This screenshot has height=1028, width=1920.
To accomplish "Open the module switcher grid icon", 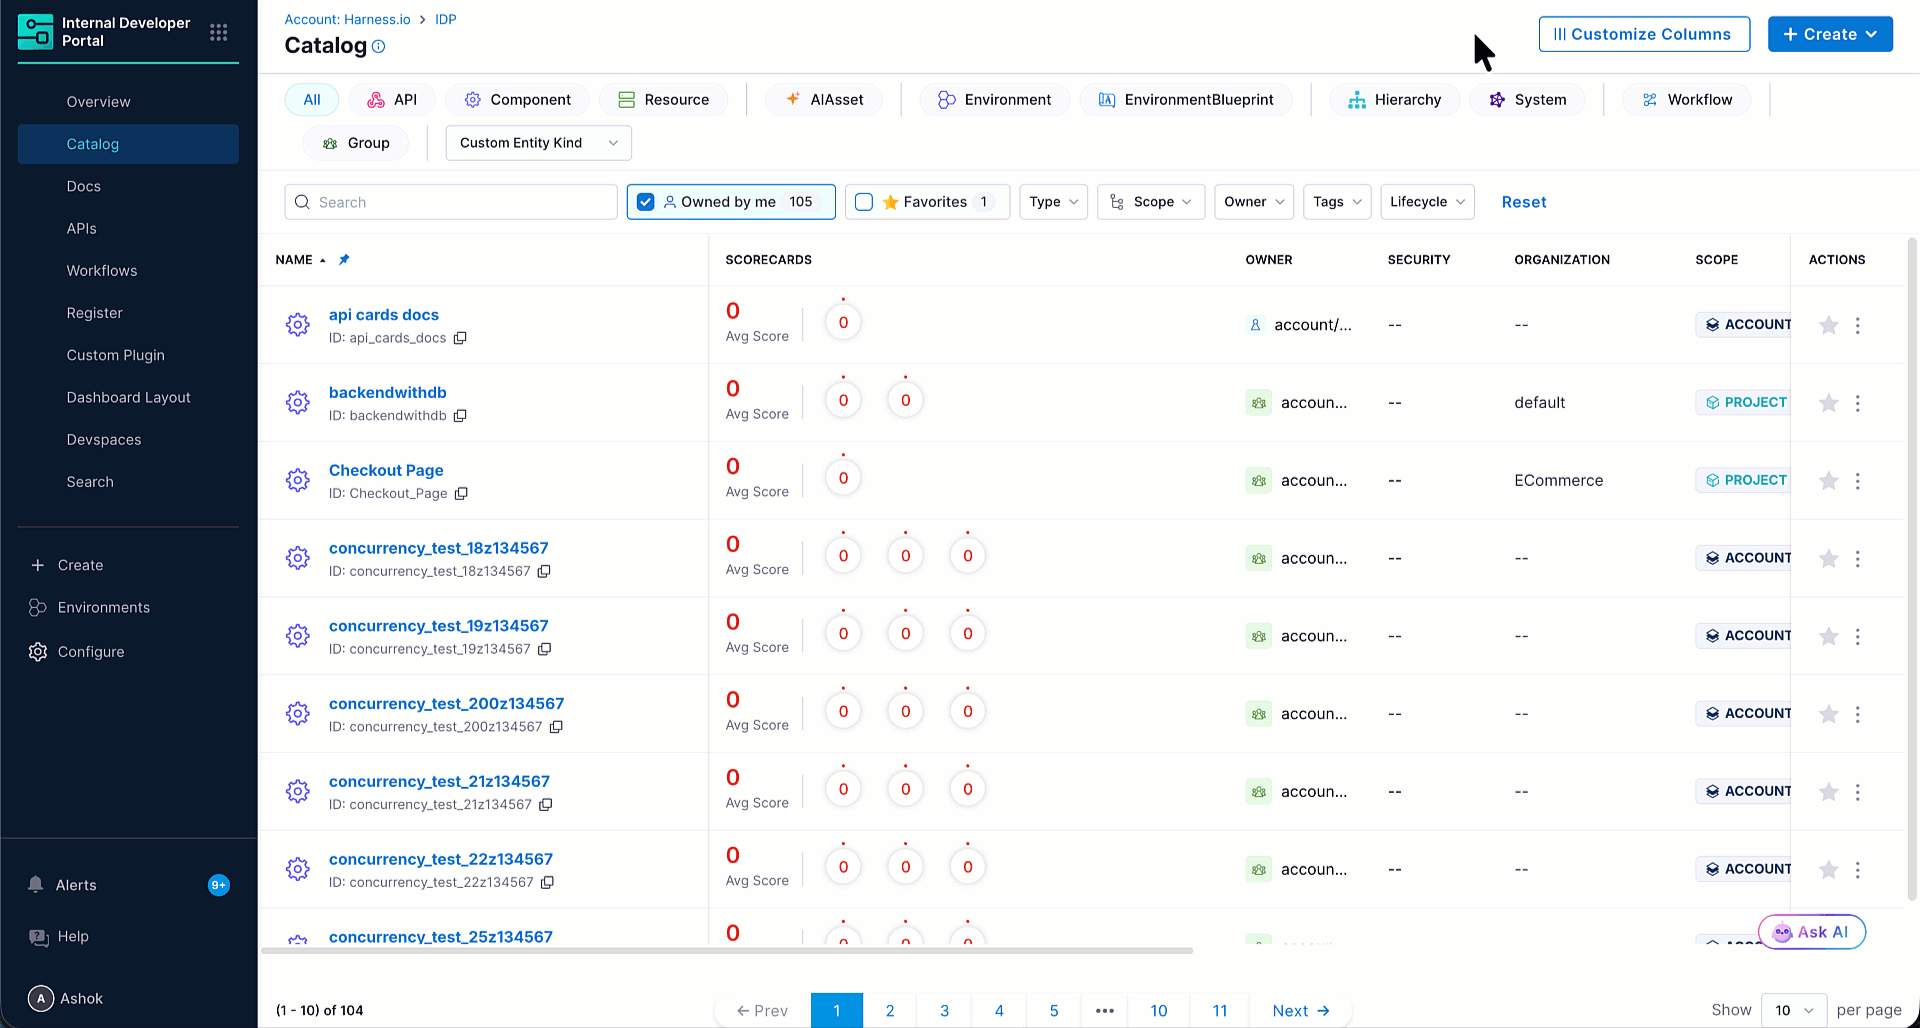I will click(219, 33).
